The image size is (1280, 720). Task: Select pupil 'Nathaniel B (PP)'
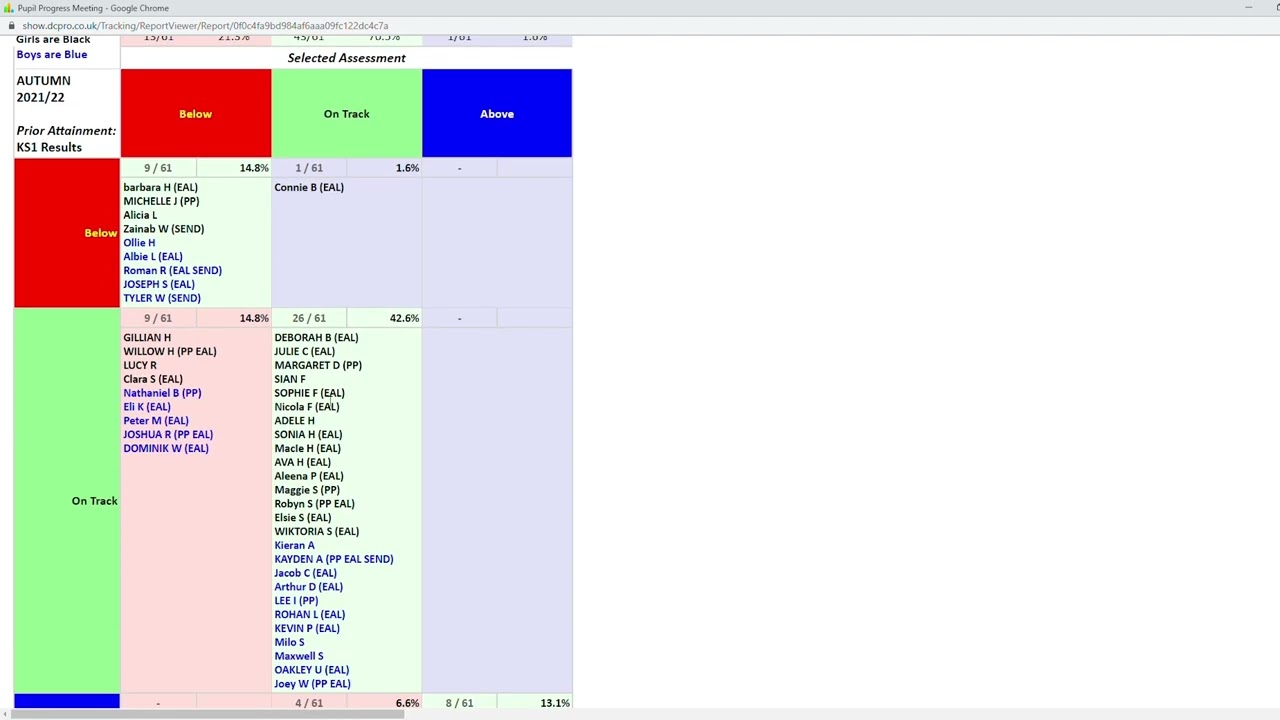tap(162, 393)
